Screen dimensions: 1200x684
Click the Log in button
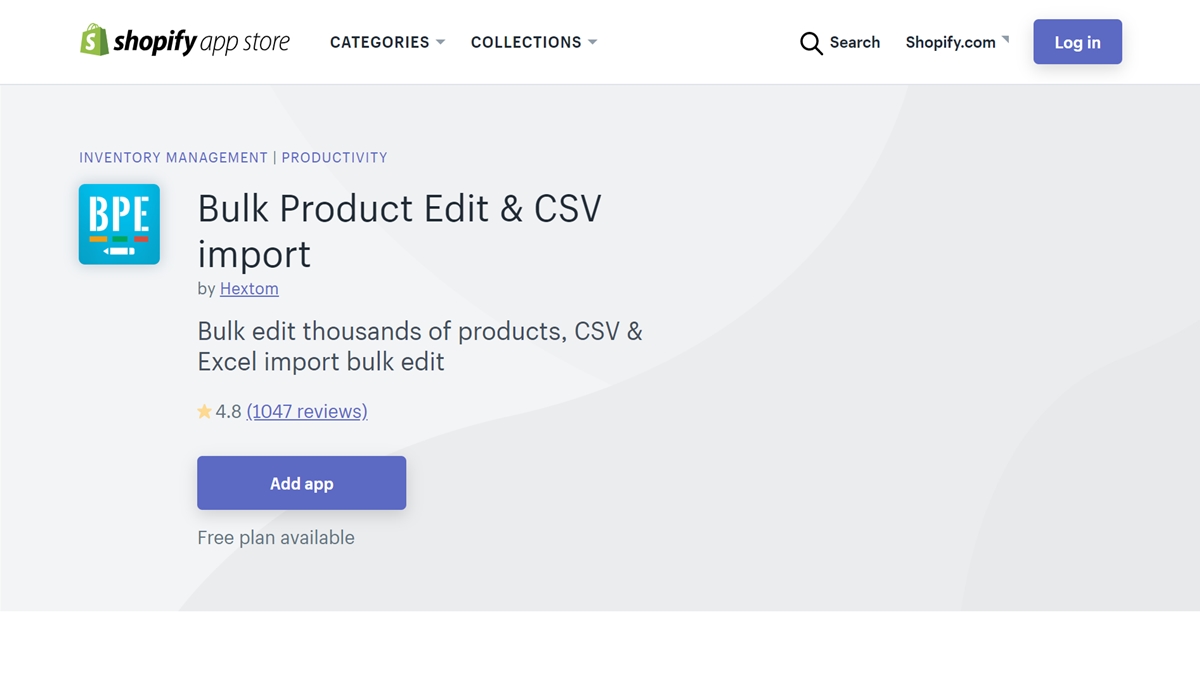click(1077, 42)
